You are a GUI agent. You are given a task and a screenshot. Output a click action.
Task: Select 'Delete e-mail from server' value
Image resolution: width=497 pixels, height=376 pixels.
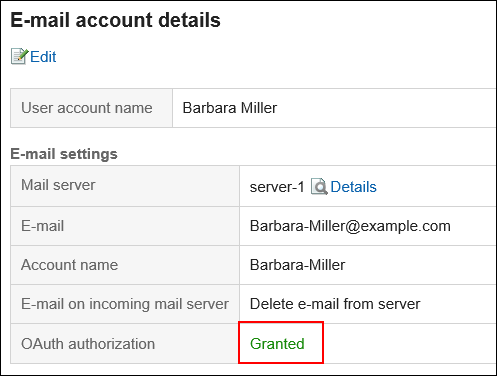(x=335, y=304)
